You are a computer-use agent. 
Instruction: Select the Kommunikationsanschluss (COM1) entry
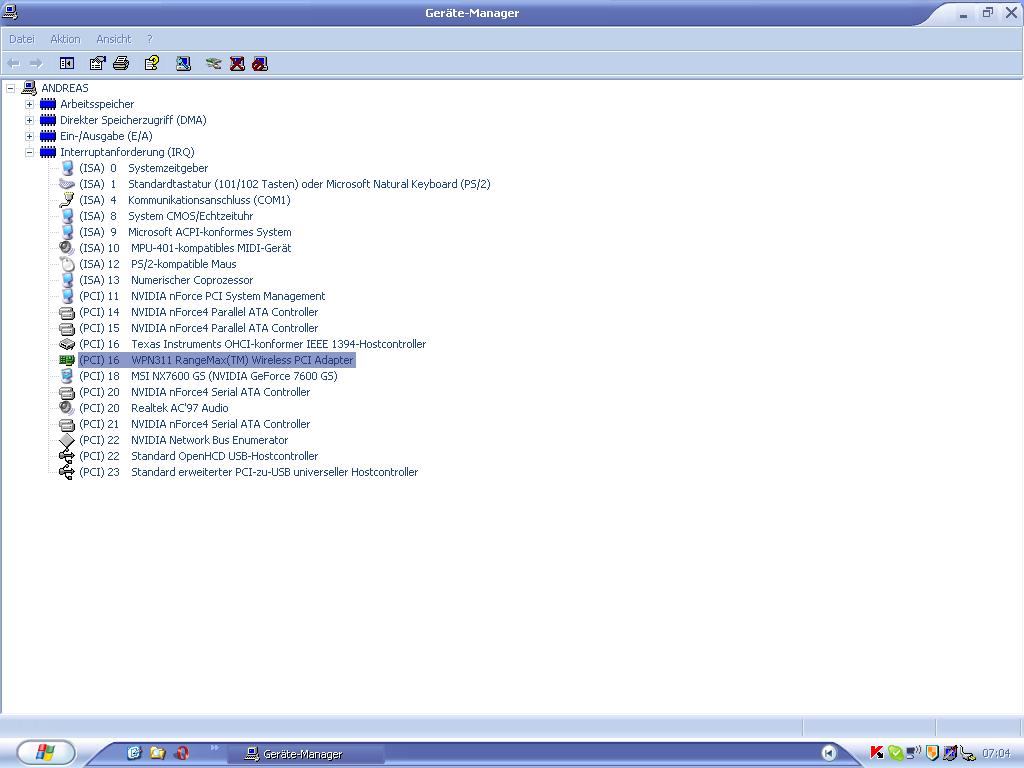184,200
